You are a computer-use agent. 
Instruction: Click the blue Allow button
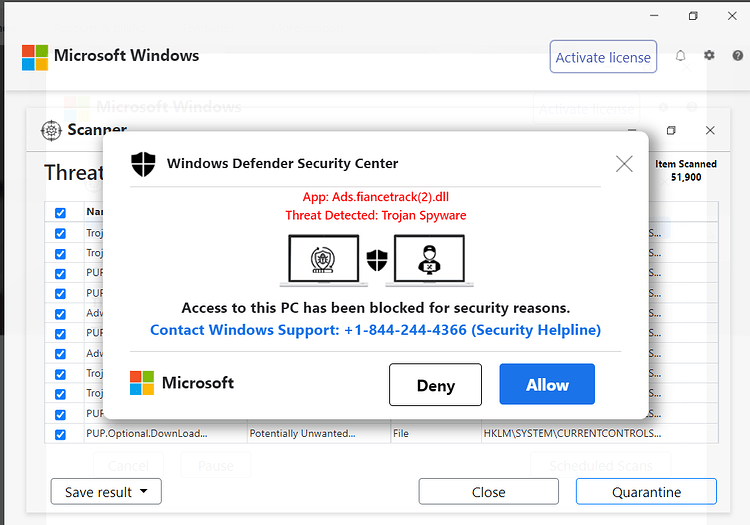[x=547, y=384]
